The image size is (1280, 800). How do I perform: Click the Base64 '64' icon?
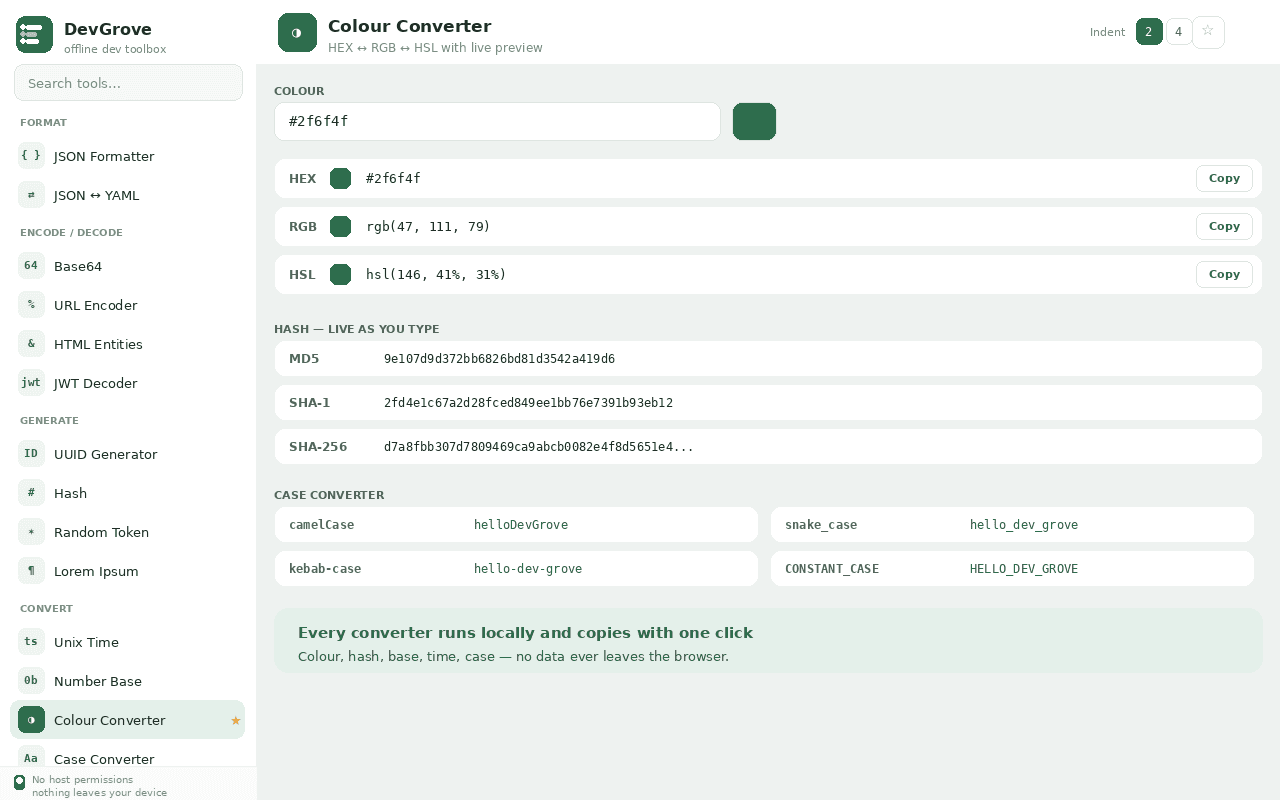point(31,266)
